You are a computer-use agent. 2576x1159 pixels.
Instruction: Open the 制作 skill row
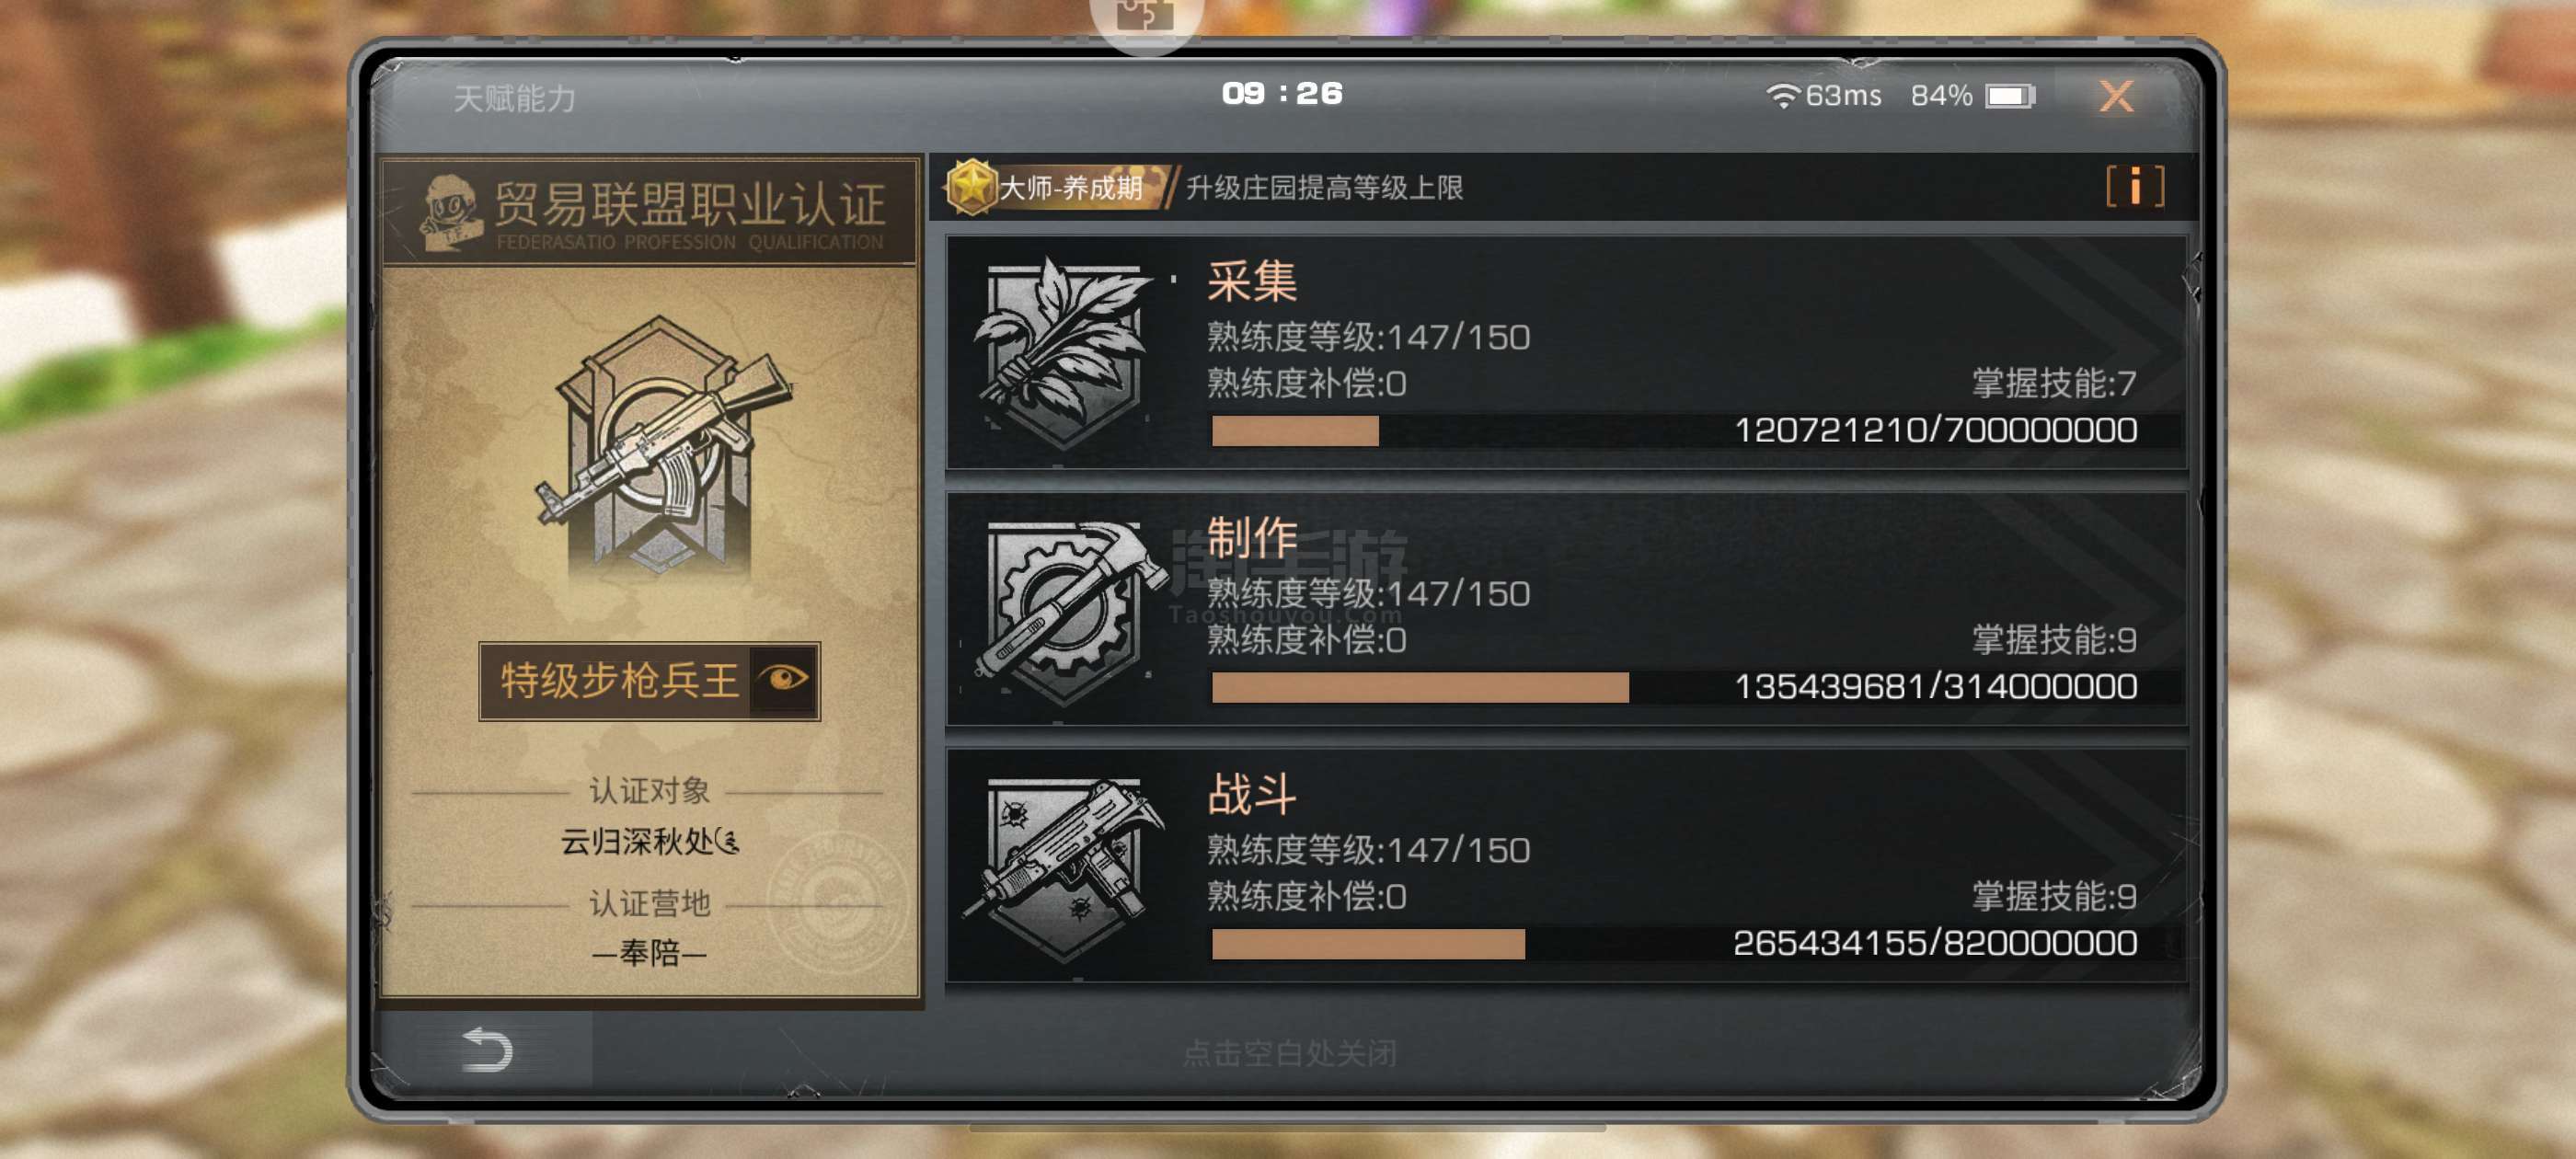pos(1566,609)
